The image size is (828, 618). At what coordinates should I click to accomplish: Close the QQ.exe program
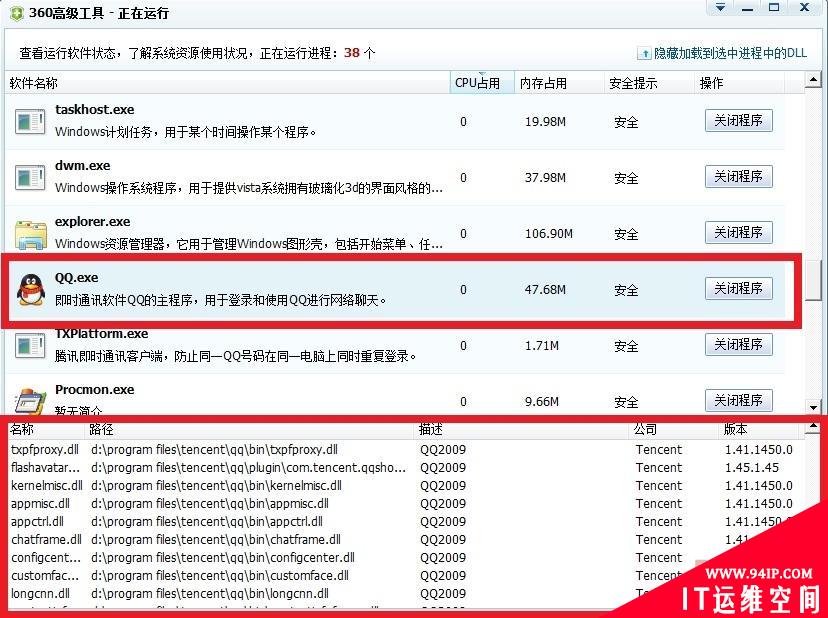[x=739, y=288]
